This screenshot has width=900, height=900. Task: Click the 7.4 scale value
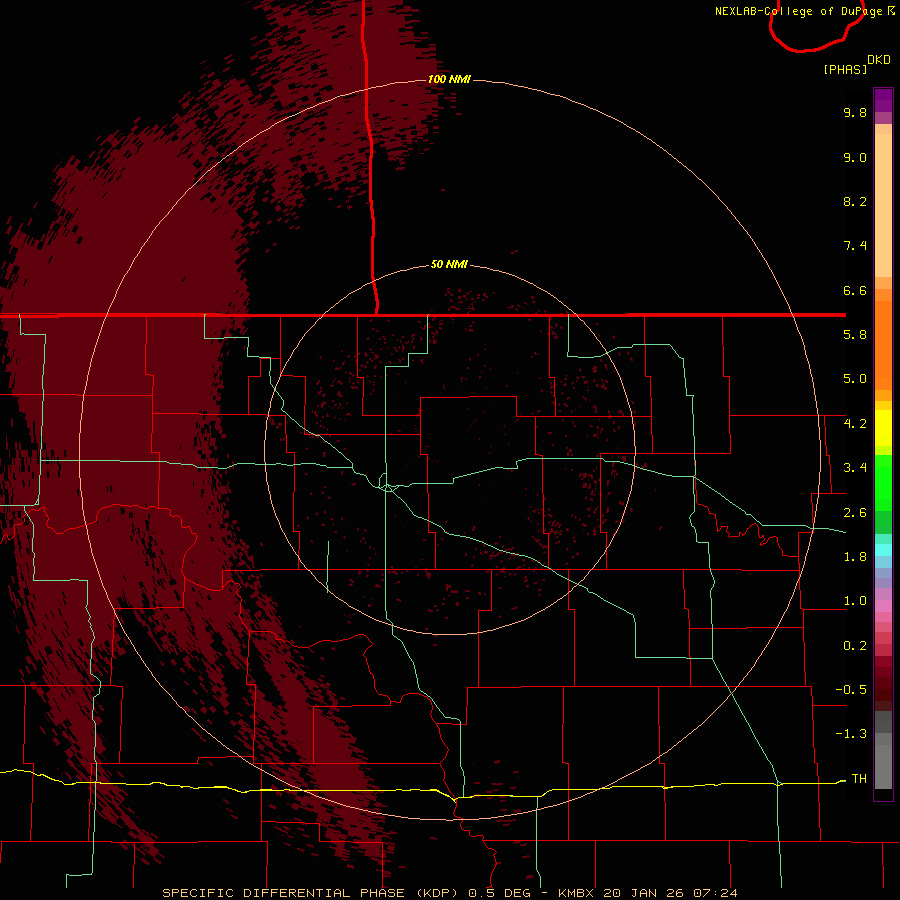tap(855, 246)
